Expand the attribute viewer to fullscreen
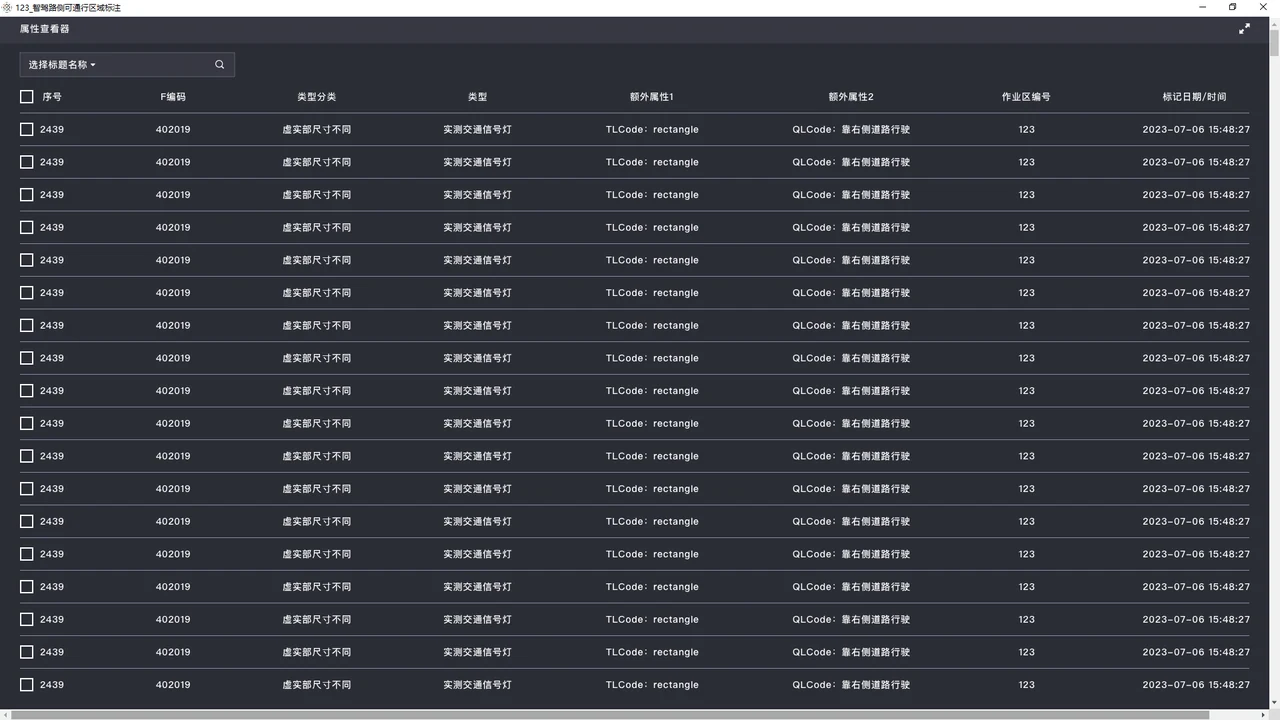This screenshot has height=720, width=1280. (1244, 29)
